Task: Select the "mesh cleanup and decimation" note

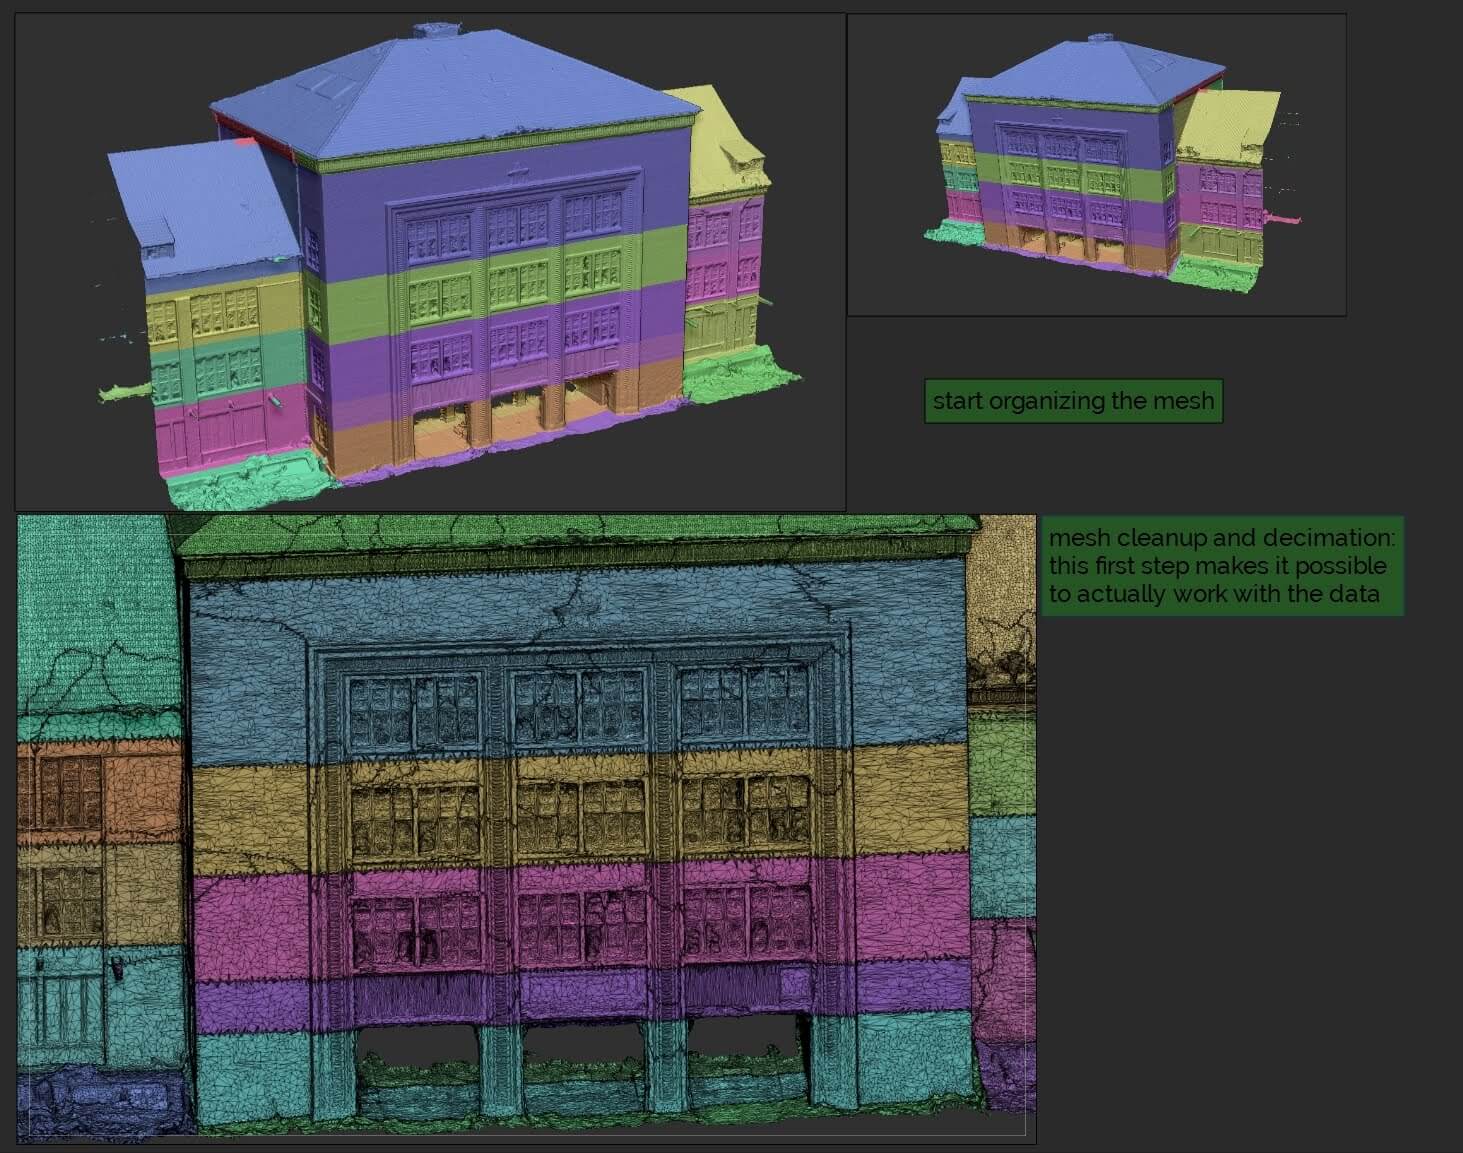Action: click(1221, 566)
